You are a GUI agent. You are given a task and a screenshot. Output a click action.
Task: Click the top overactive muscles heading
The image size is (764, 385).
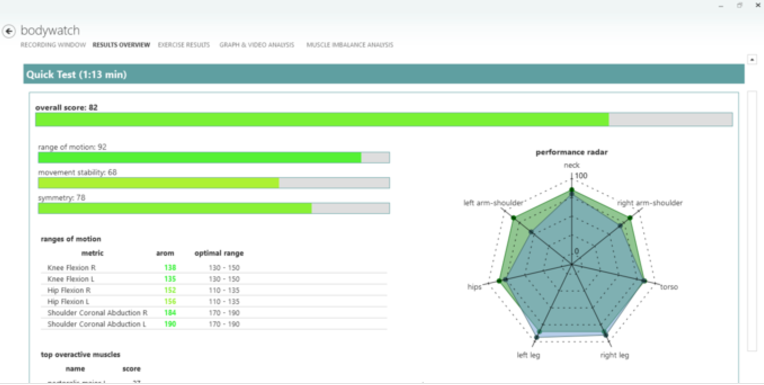coord(80,354)
